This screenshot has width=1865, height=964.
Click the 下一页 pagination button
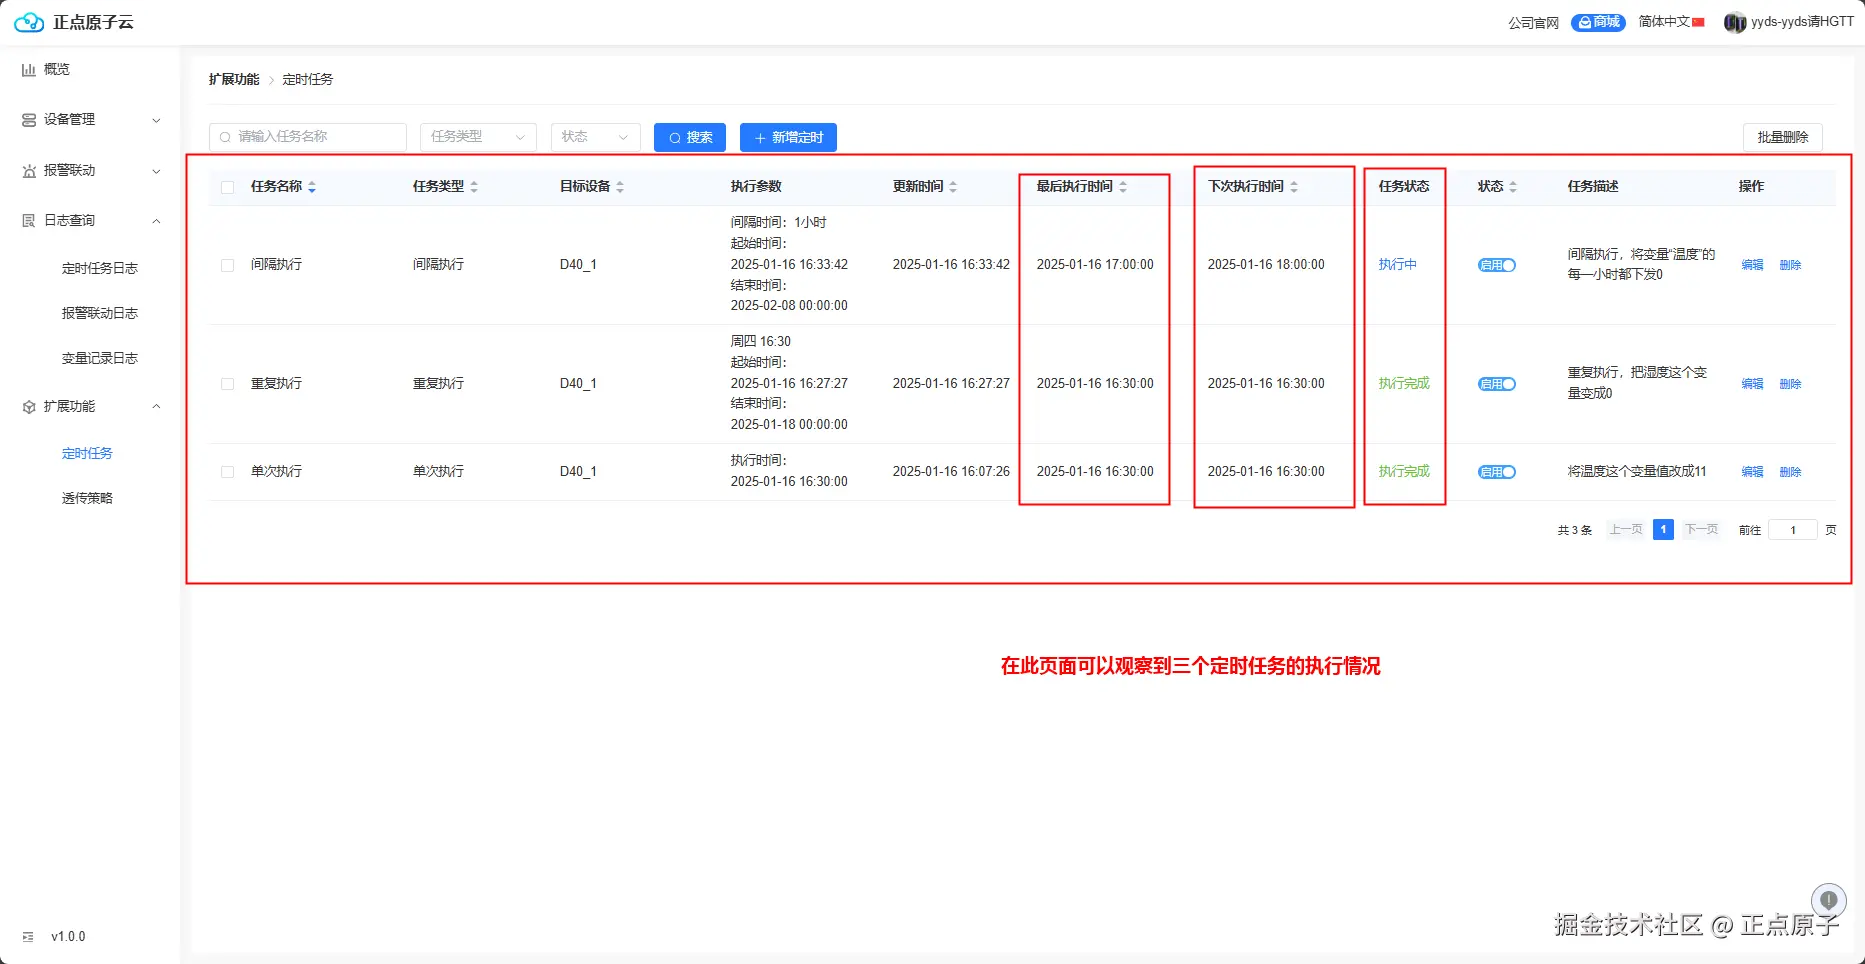tap(1701, 530)
